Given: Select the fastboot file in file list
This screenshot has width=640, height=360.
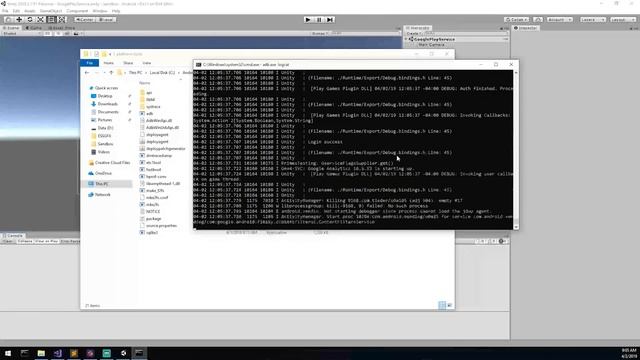Looking at the screenshot, I should (x=153, y=170).
